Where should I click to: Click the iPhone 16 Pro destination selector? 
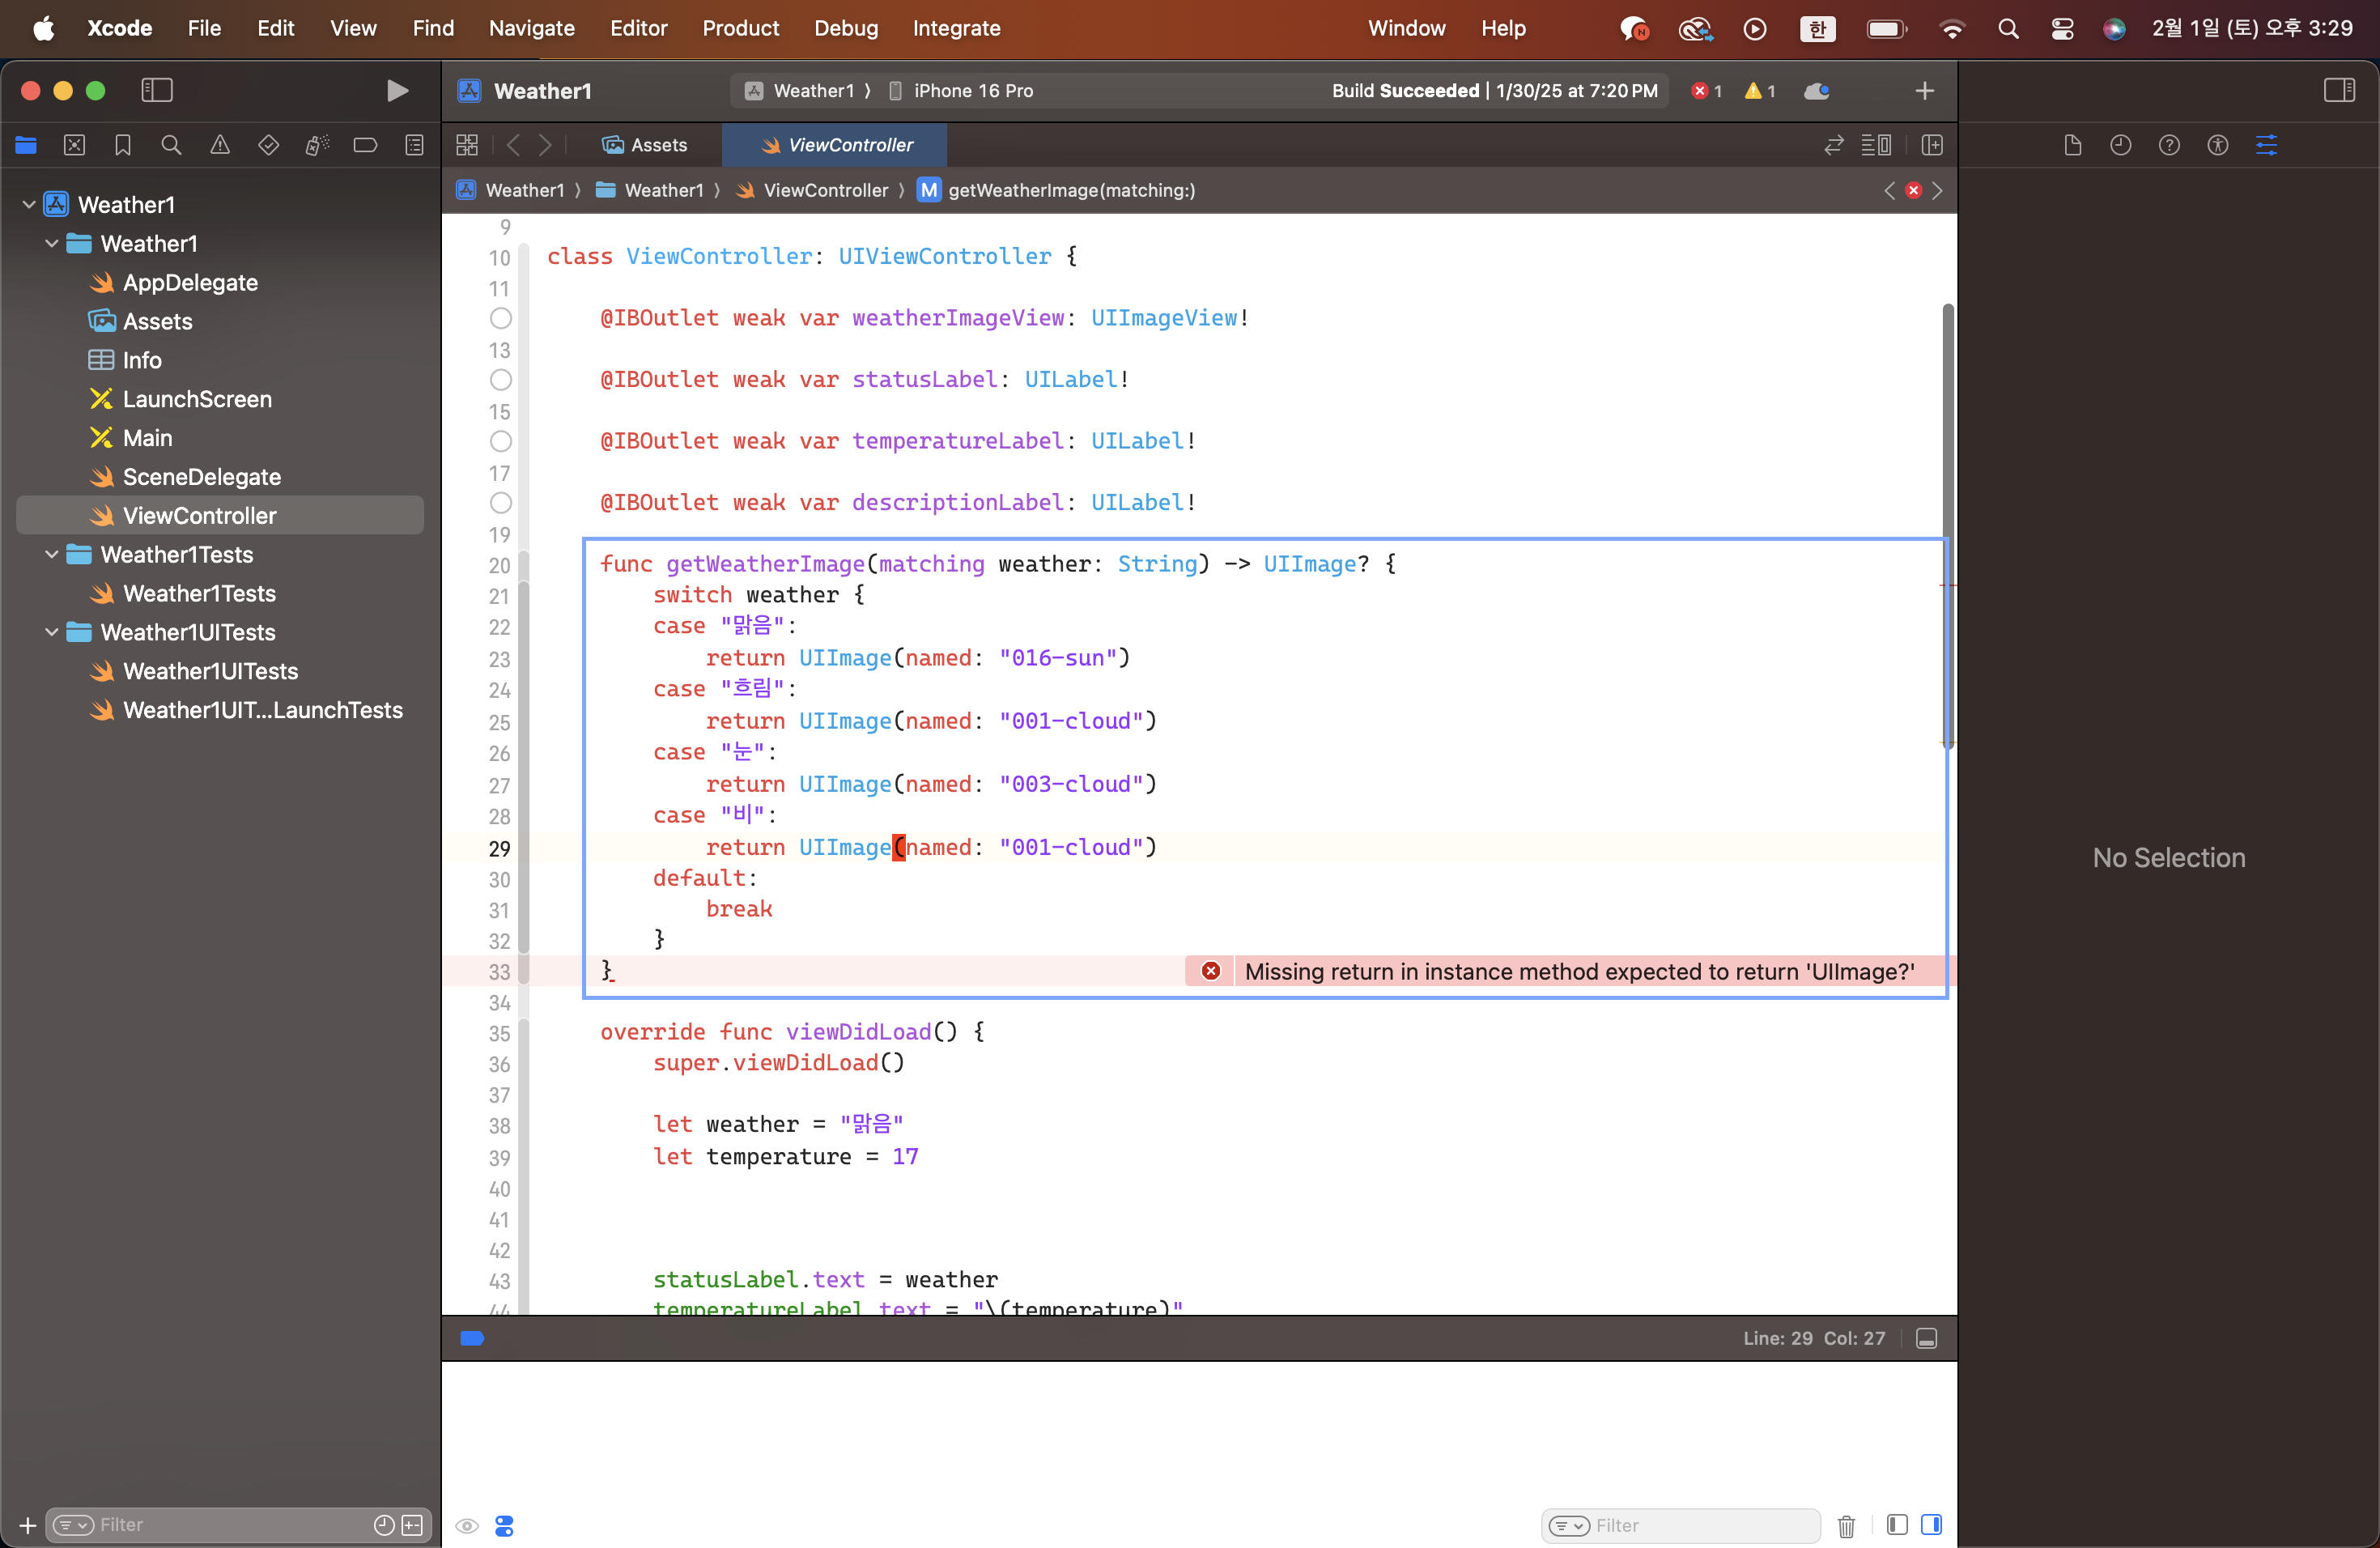click(x=972, y=91)
